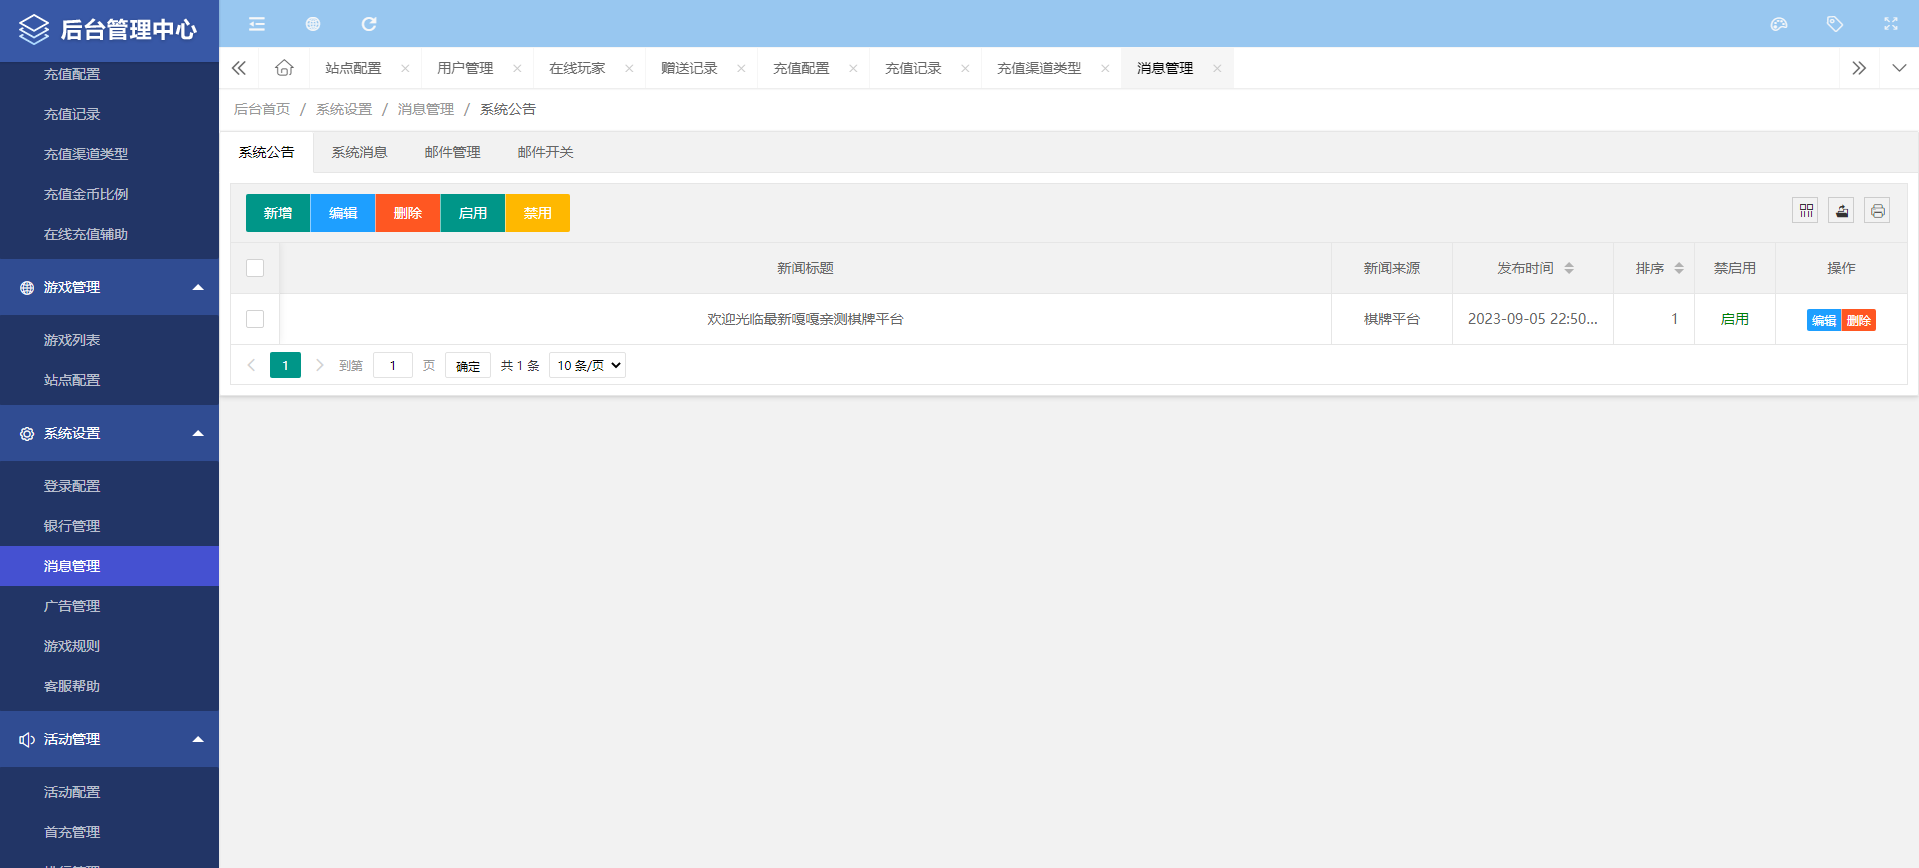This screenshot has height=868, width=1919.
Task: Open the column filter grid icon
Action: [1806, 211]
